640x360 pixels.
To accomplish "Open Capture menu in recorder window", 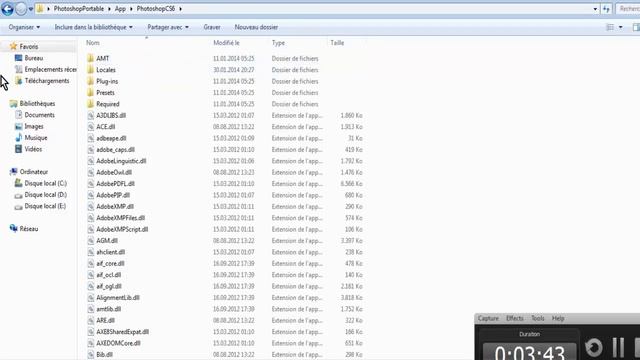I will point(488,318).
